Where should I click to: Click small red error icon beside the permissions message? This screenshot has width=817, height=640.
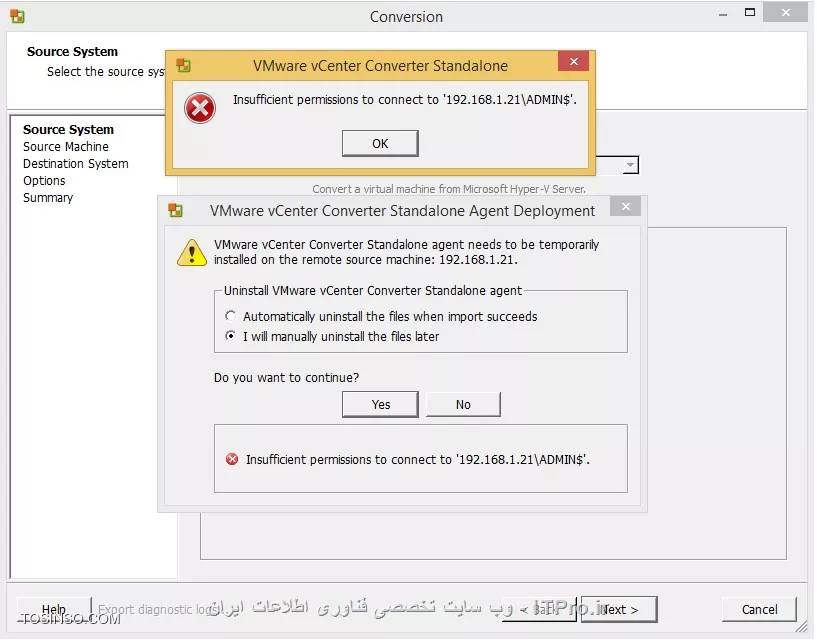(232, 459)
